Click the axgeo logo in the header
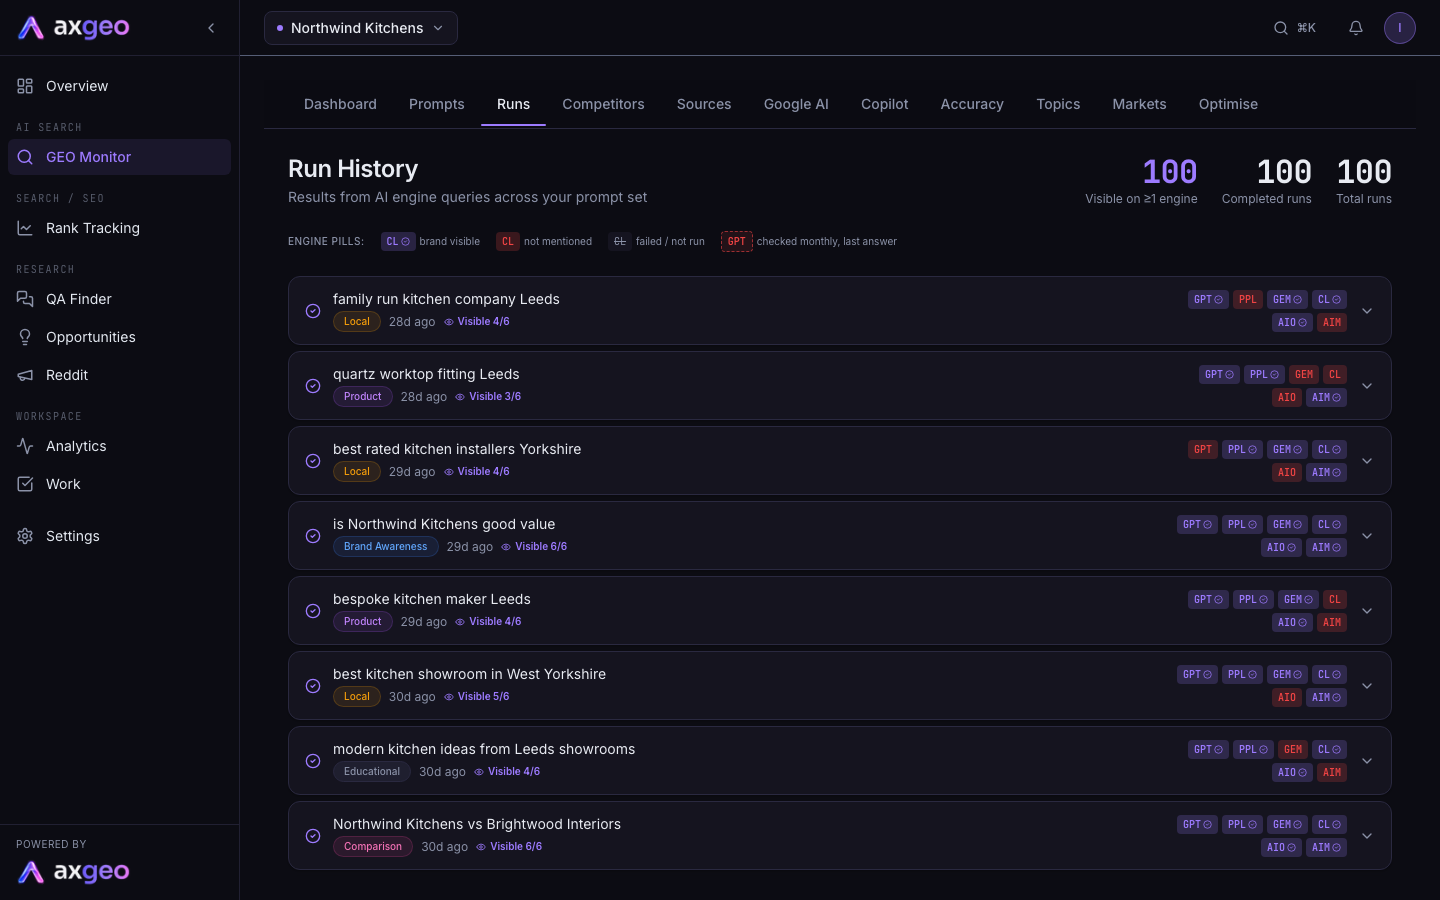 click(x=74, y=28)
